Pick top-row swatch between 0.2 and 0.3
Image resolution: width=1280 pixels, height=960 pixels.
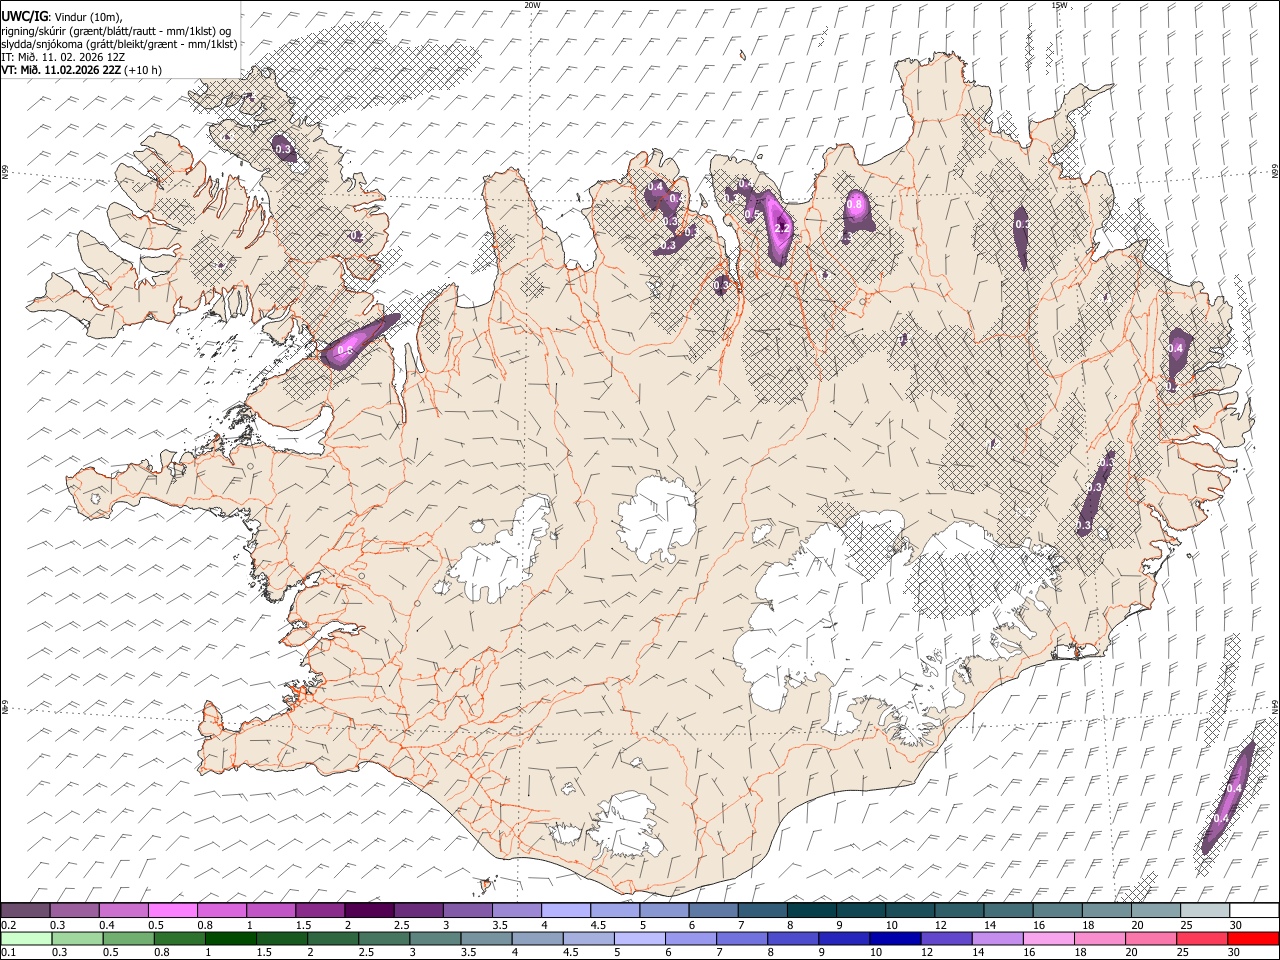tap(25, 911)
